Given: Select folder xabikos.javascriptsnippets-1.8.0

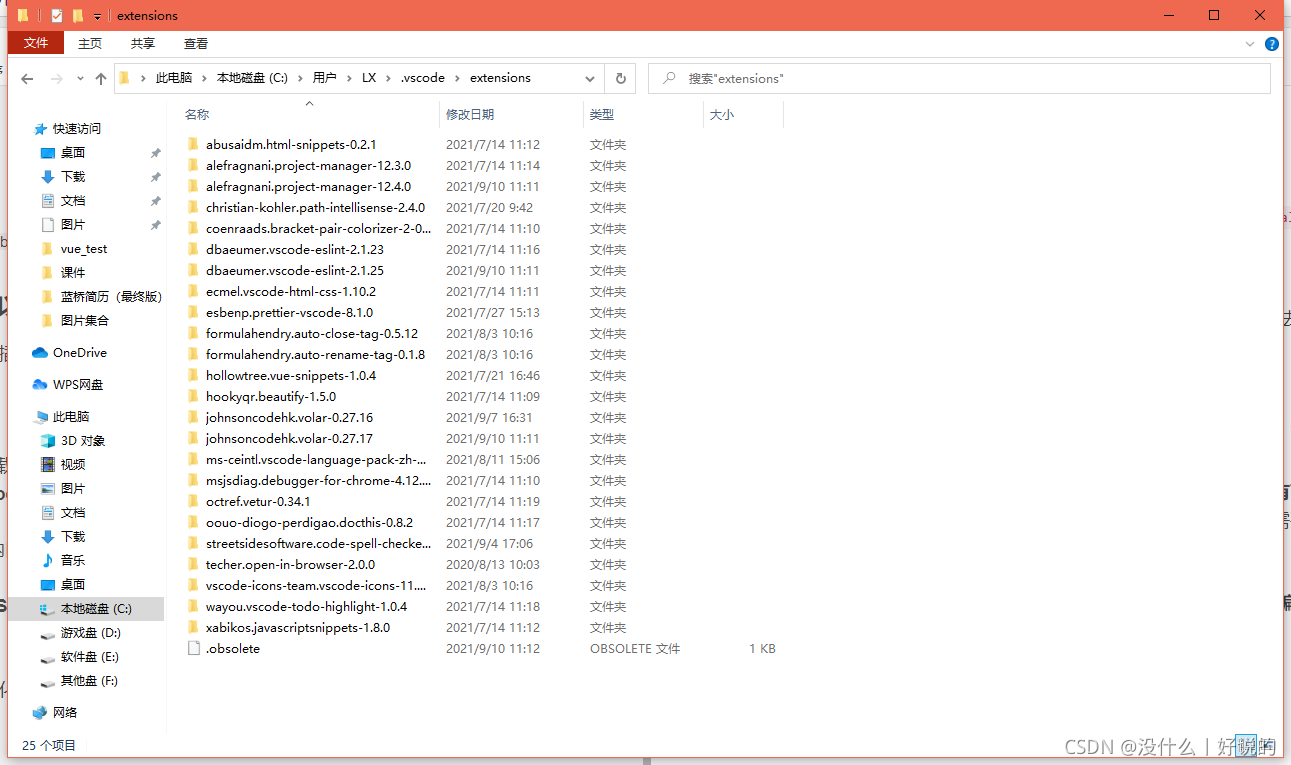Looking at the screenshot, I should point(298,628).
